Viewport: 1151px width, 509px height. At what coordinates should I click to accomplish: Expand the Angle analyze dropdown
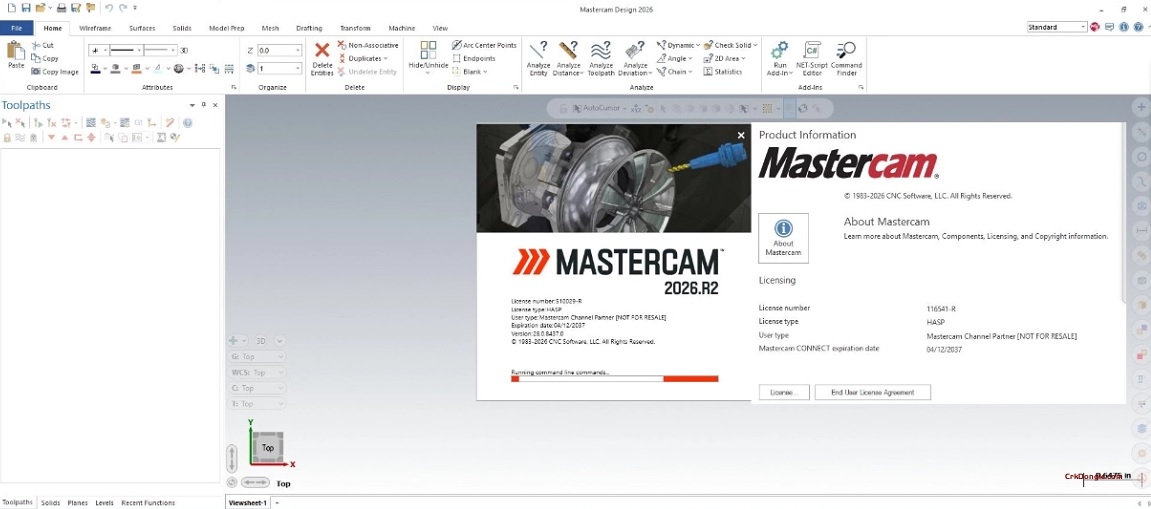click(691, 58)
